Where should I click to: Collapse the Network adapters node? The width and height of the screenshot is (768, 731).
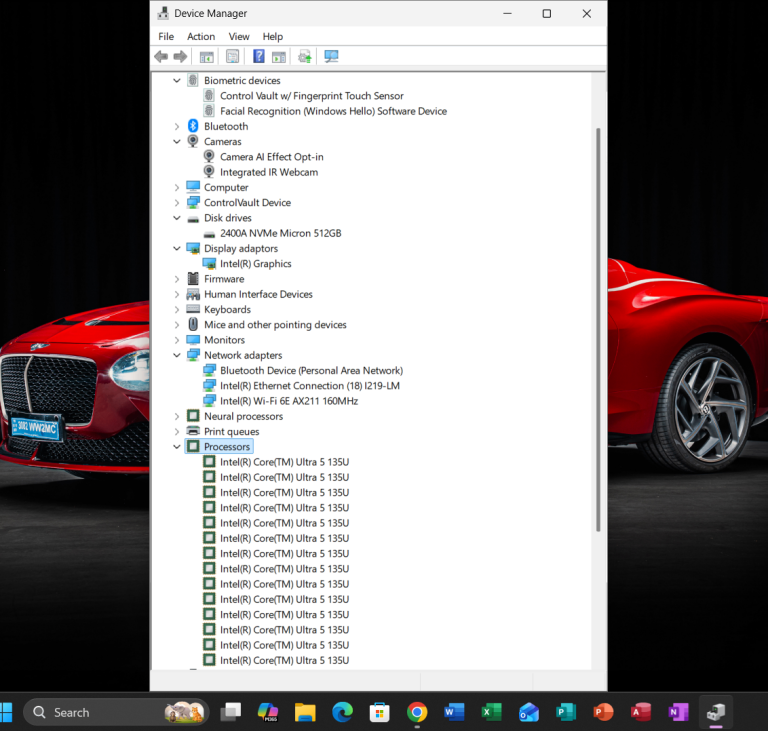[x=177, y=355]
